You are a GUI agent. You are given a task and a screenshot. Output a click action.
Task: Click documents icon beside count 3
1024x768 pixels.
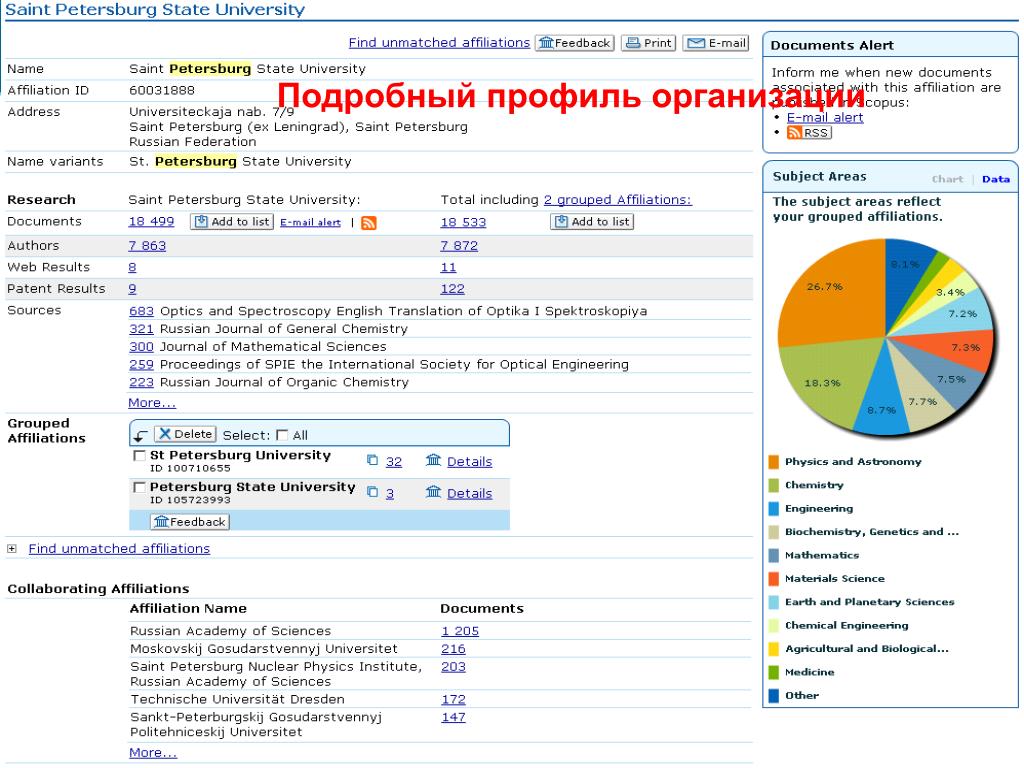pos(372,492)
